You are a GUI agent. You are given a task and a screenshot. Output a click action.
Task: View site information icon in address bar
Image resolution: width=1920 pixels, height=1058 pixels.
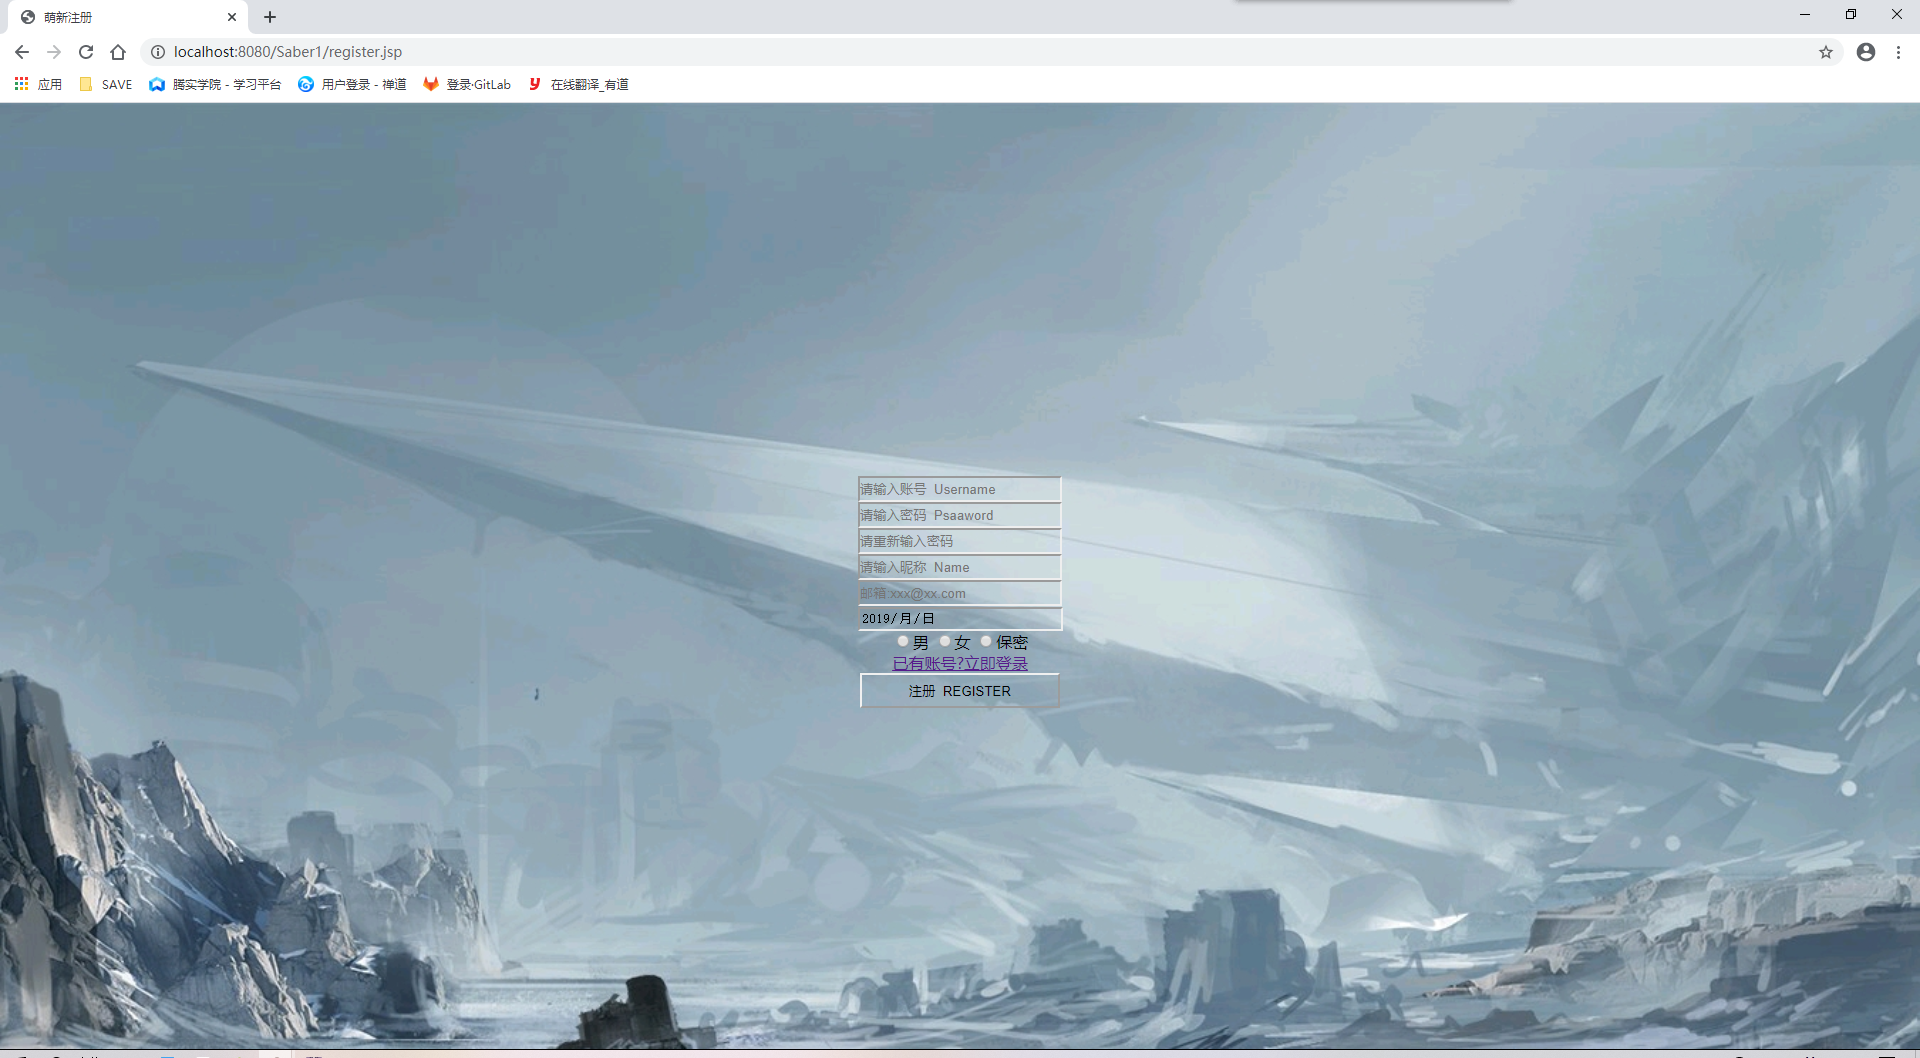pos(158,52)
